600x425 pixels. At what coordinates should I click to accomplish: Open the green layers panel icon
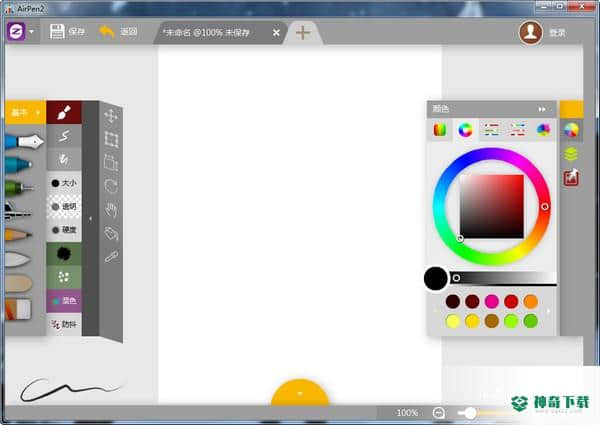tap(571, 155)
